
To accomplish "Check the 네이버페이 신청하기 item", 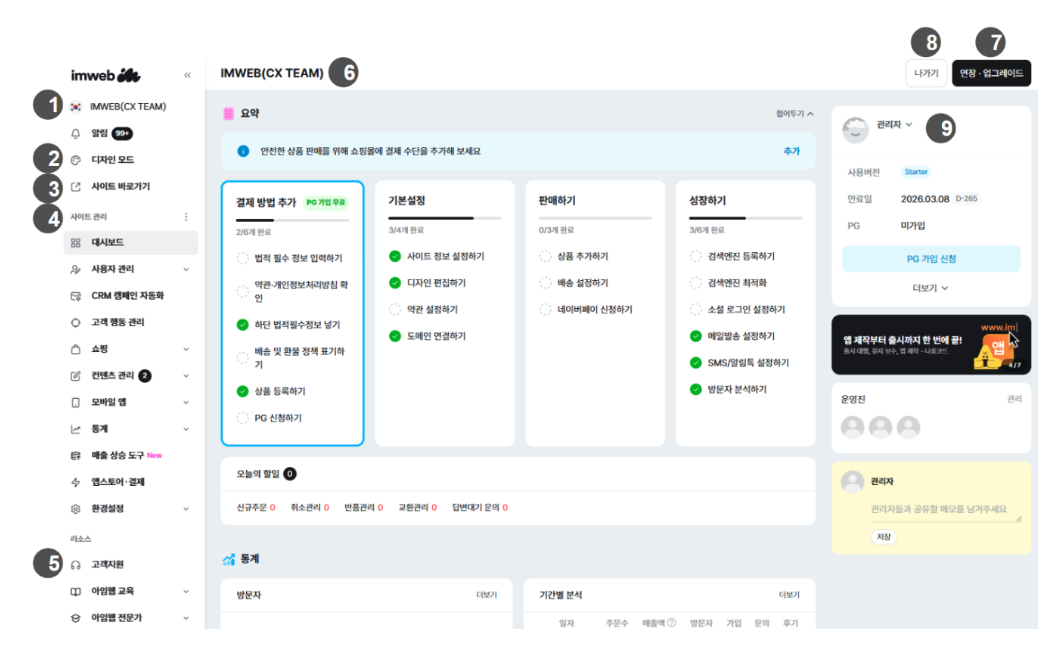I will [x=545, y=309].
